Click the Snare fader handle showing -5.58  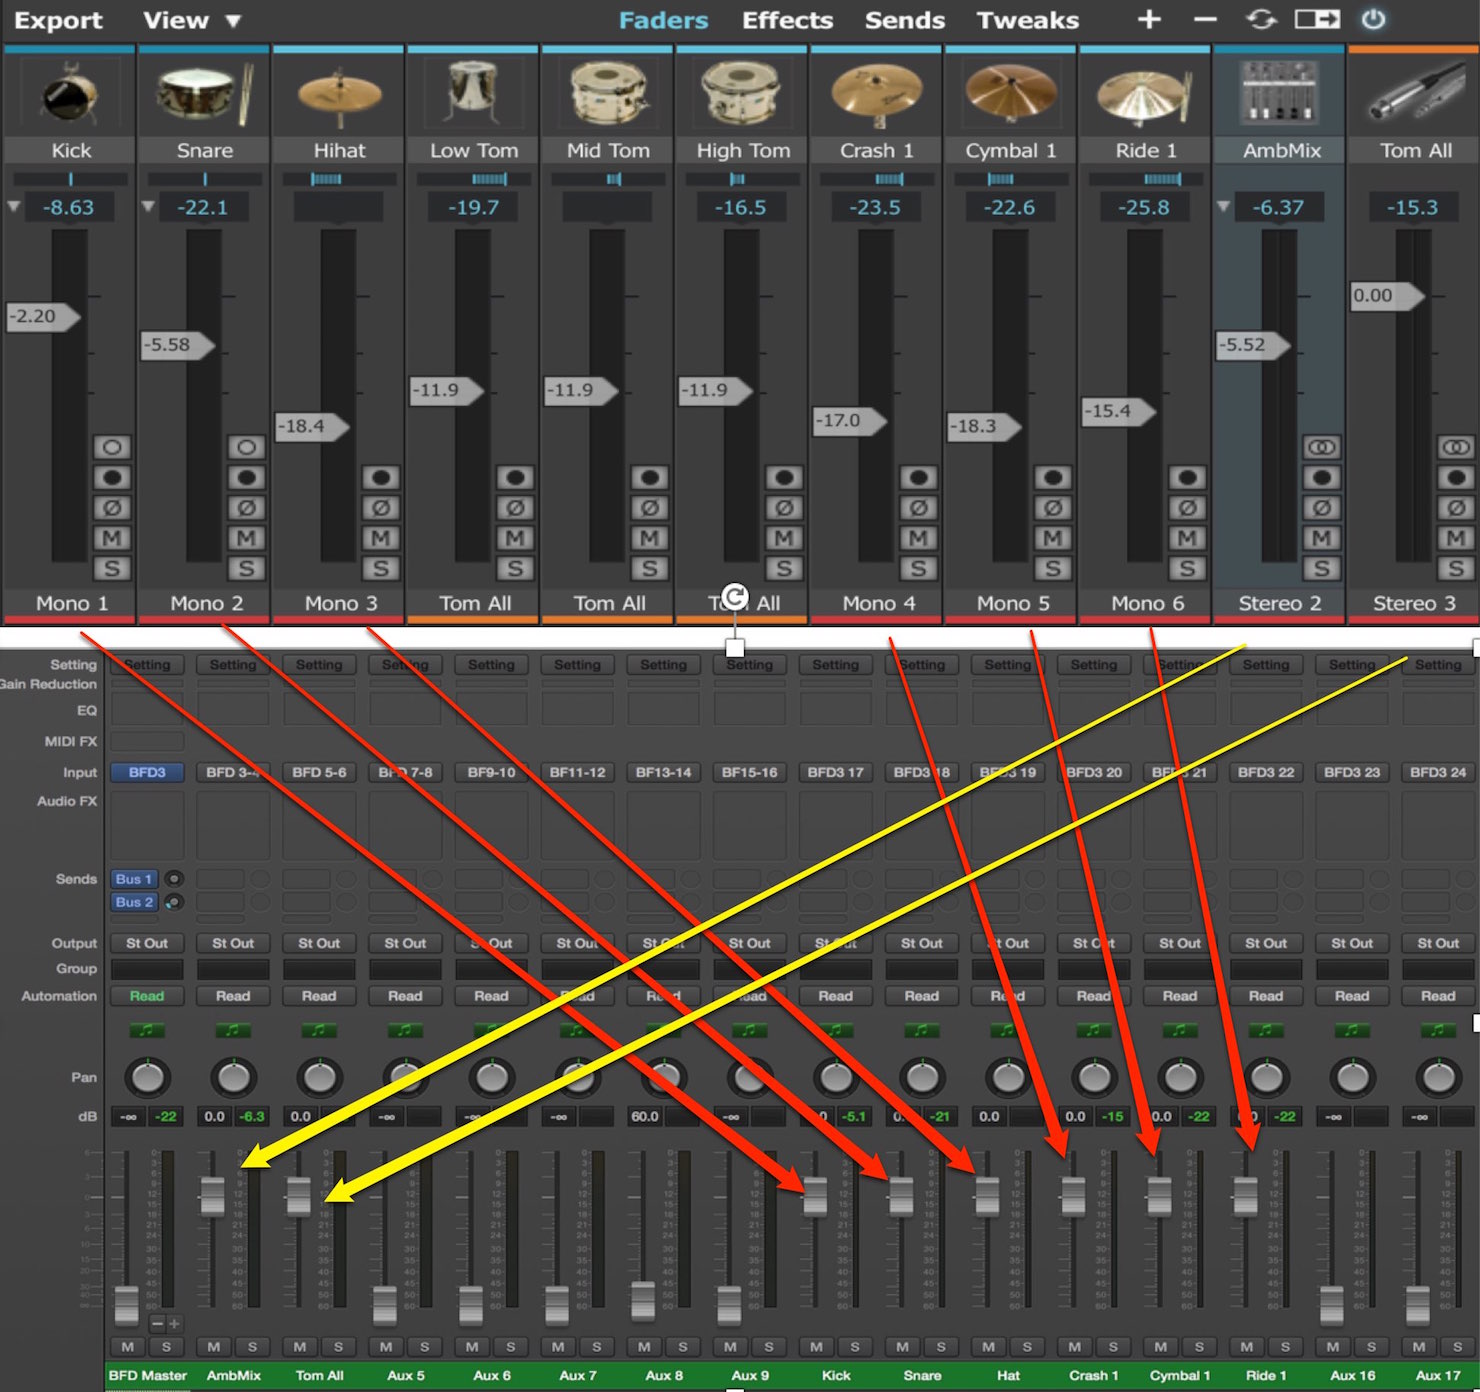pos(178,345)
